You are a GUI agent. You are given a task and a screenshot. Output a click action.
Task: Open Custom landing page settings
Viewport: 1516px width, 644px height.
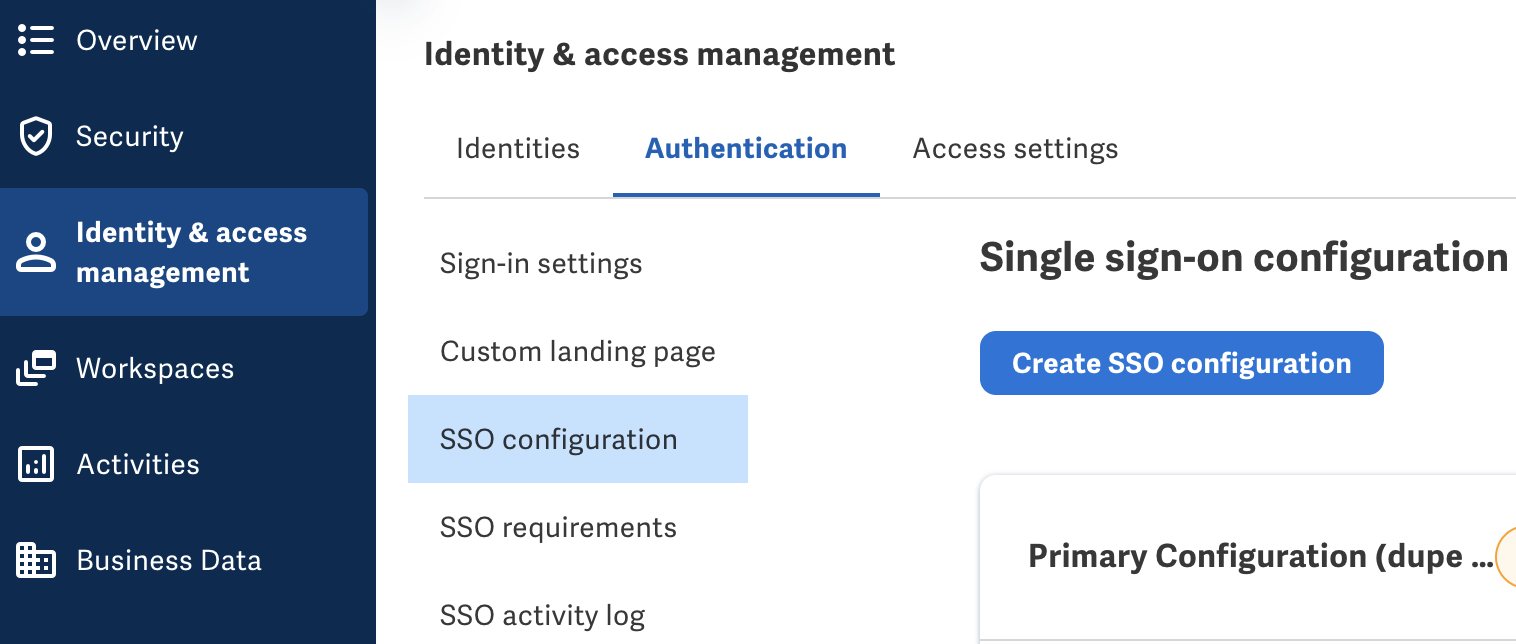pyautogui.click(x=578, y=352)
